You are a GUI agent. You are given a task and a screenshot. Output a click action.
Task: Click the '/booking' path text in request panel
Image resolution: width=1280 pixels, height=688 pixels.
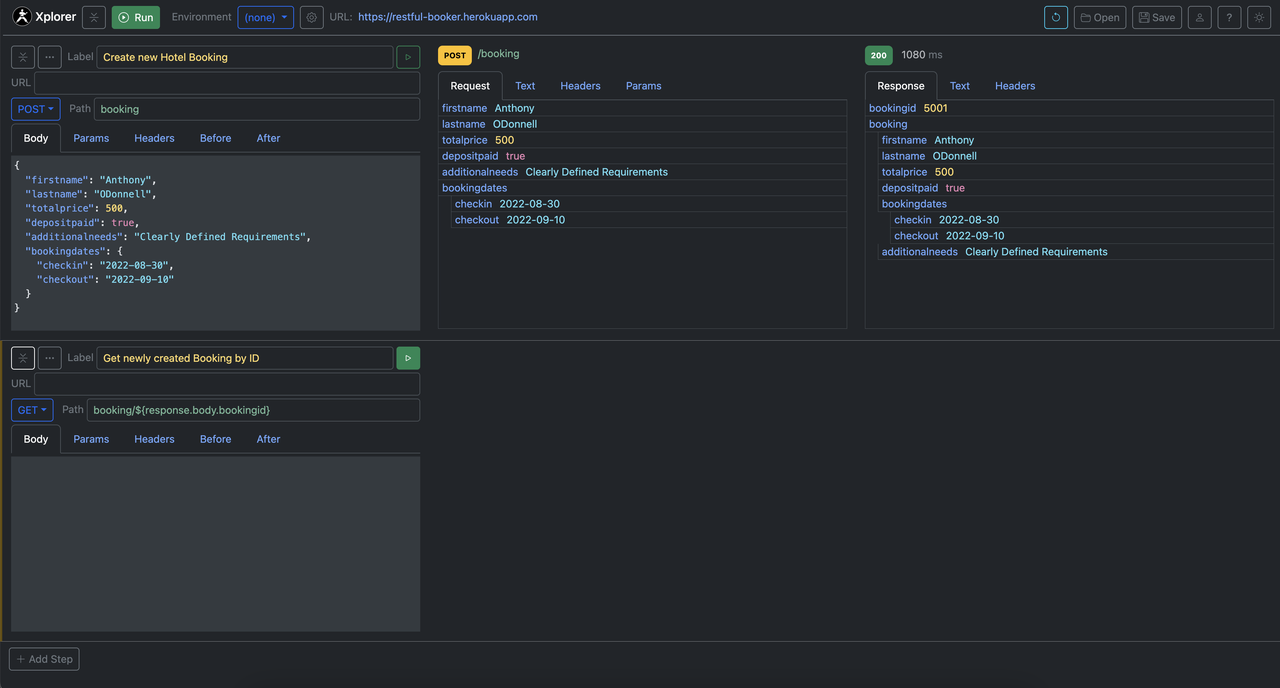coord(498,54)
